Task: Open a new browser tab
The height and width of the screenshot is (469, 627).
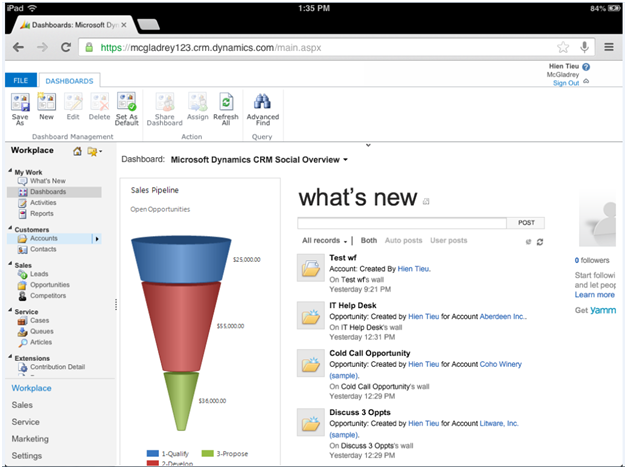Action: click(x=149, y=25)
